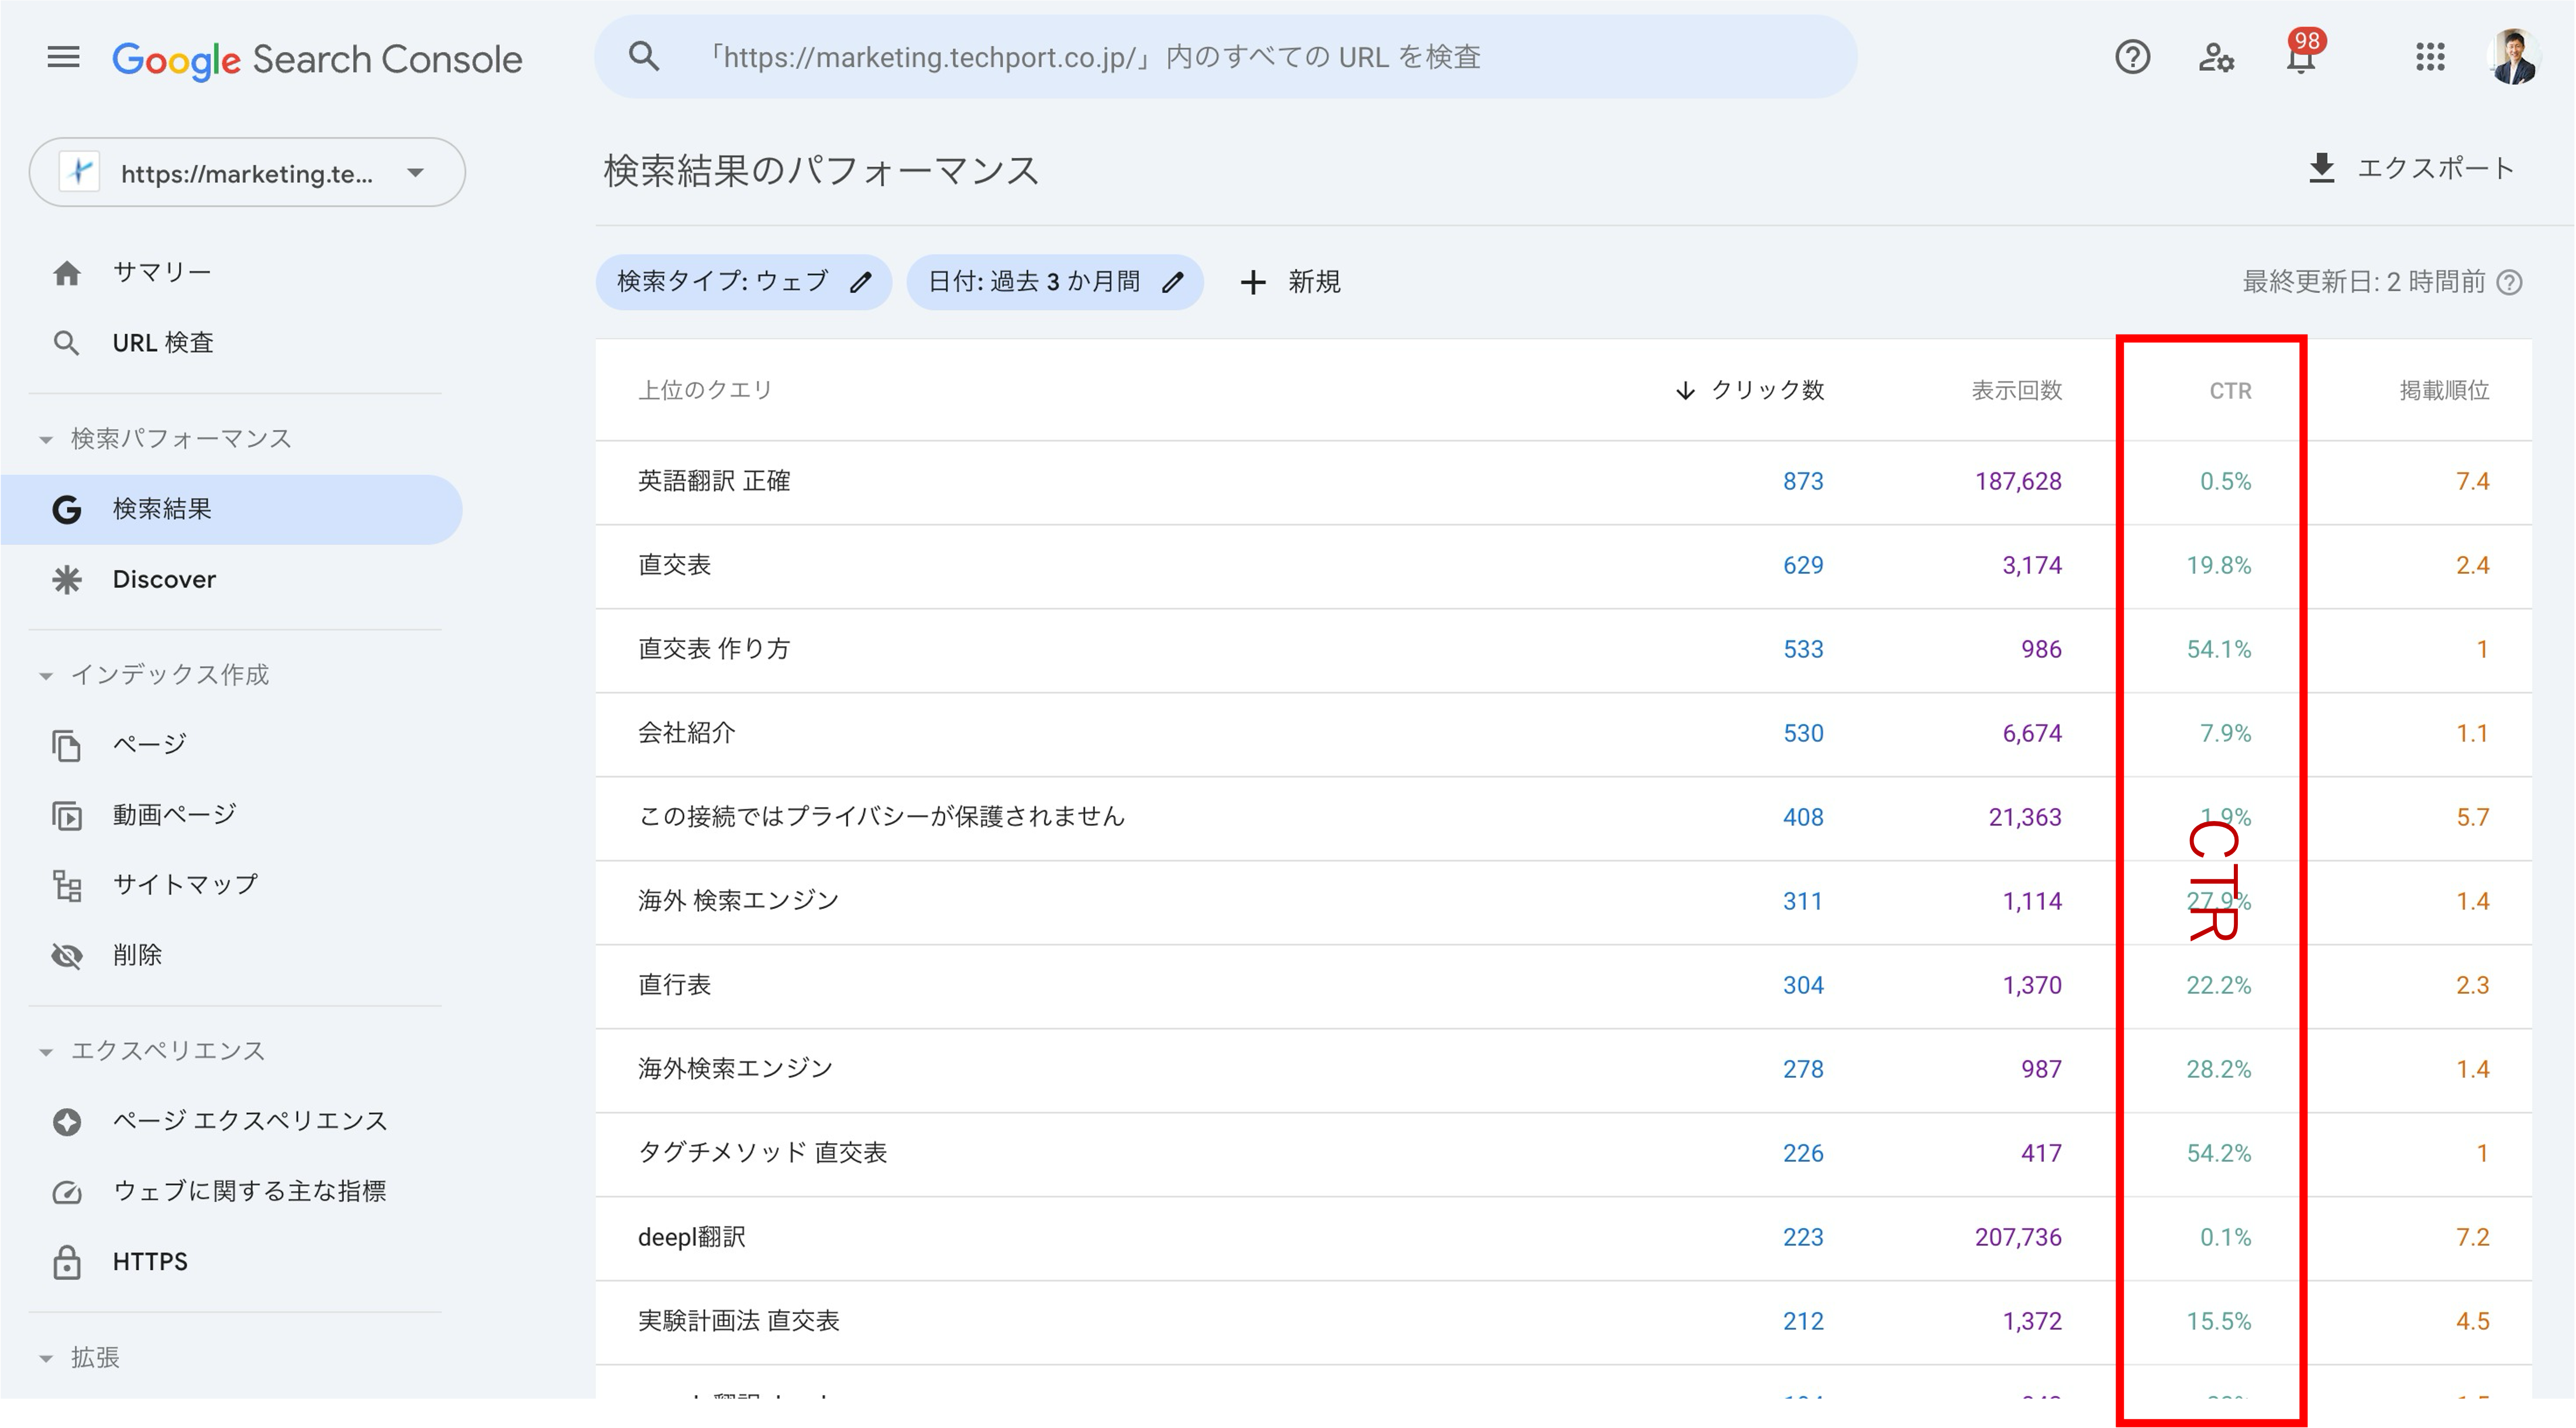Image resolution: width=2576 pixels, height=1428 pixels.
Task: Open the help question mark icon
Action: [2132, 57]
